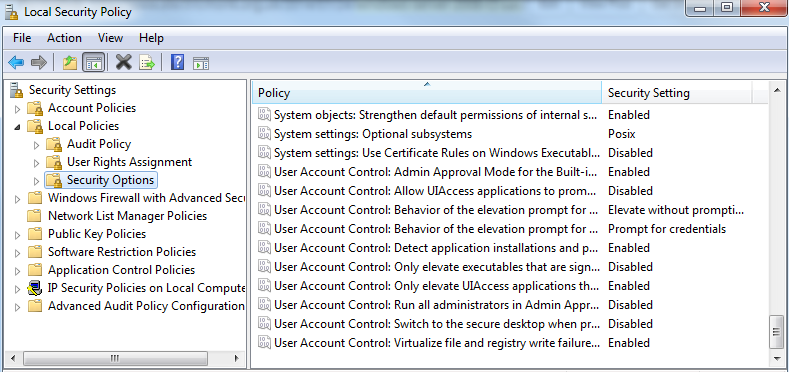Viewport: 789px width, 372px height.
Task: Expand the Application Control Policies node
Action: click(x=18, y=271)
